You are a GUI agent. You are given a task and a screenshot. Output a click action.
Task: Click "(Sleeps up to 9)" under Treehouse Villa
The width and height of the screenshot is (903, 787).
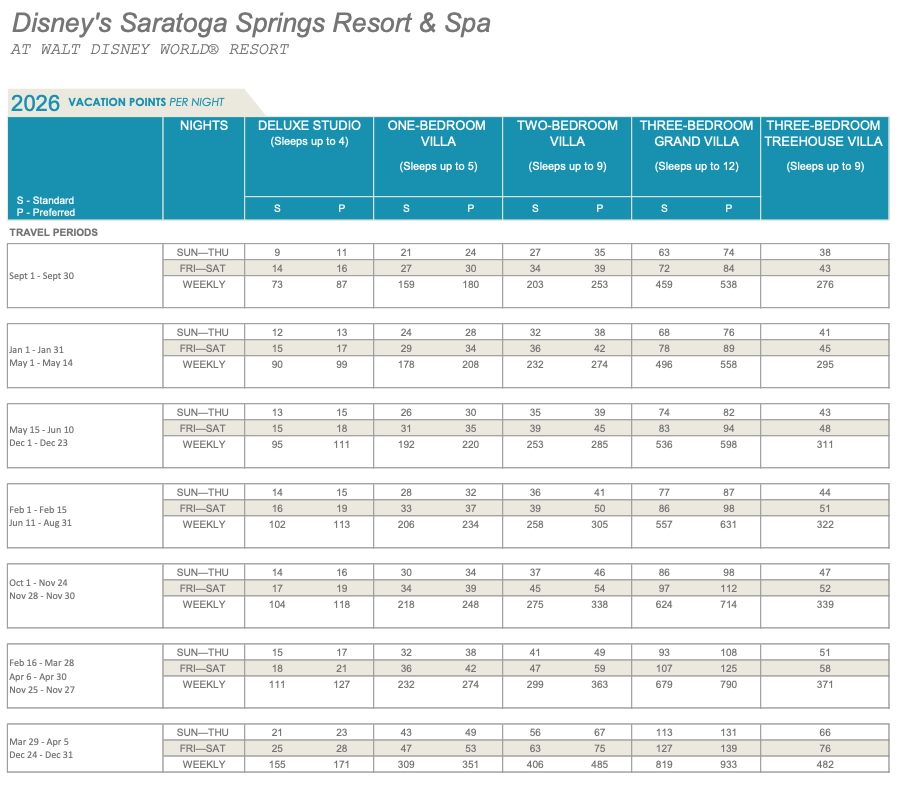[825, 166]
